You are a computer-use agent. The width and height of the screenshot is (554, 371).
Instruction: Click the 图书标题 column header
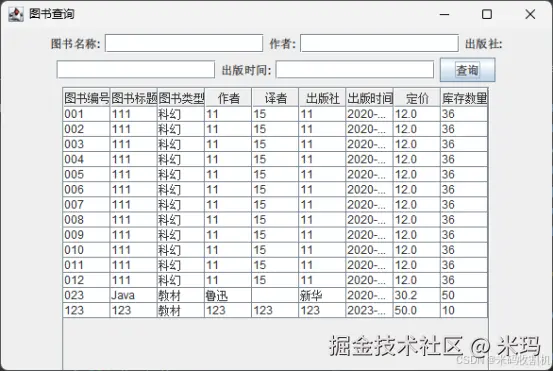[134, 98]
